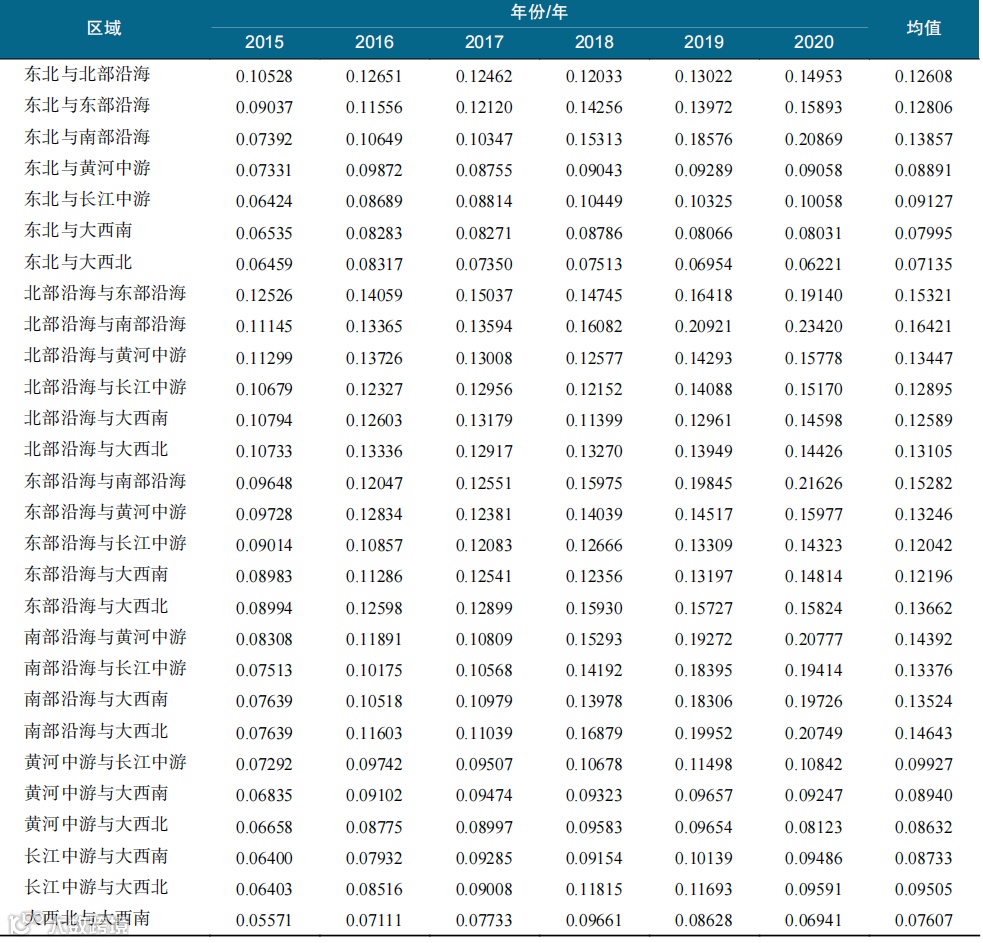Click value 0.12899 in 2017 column
983x943 pixels.
[484, 608]
